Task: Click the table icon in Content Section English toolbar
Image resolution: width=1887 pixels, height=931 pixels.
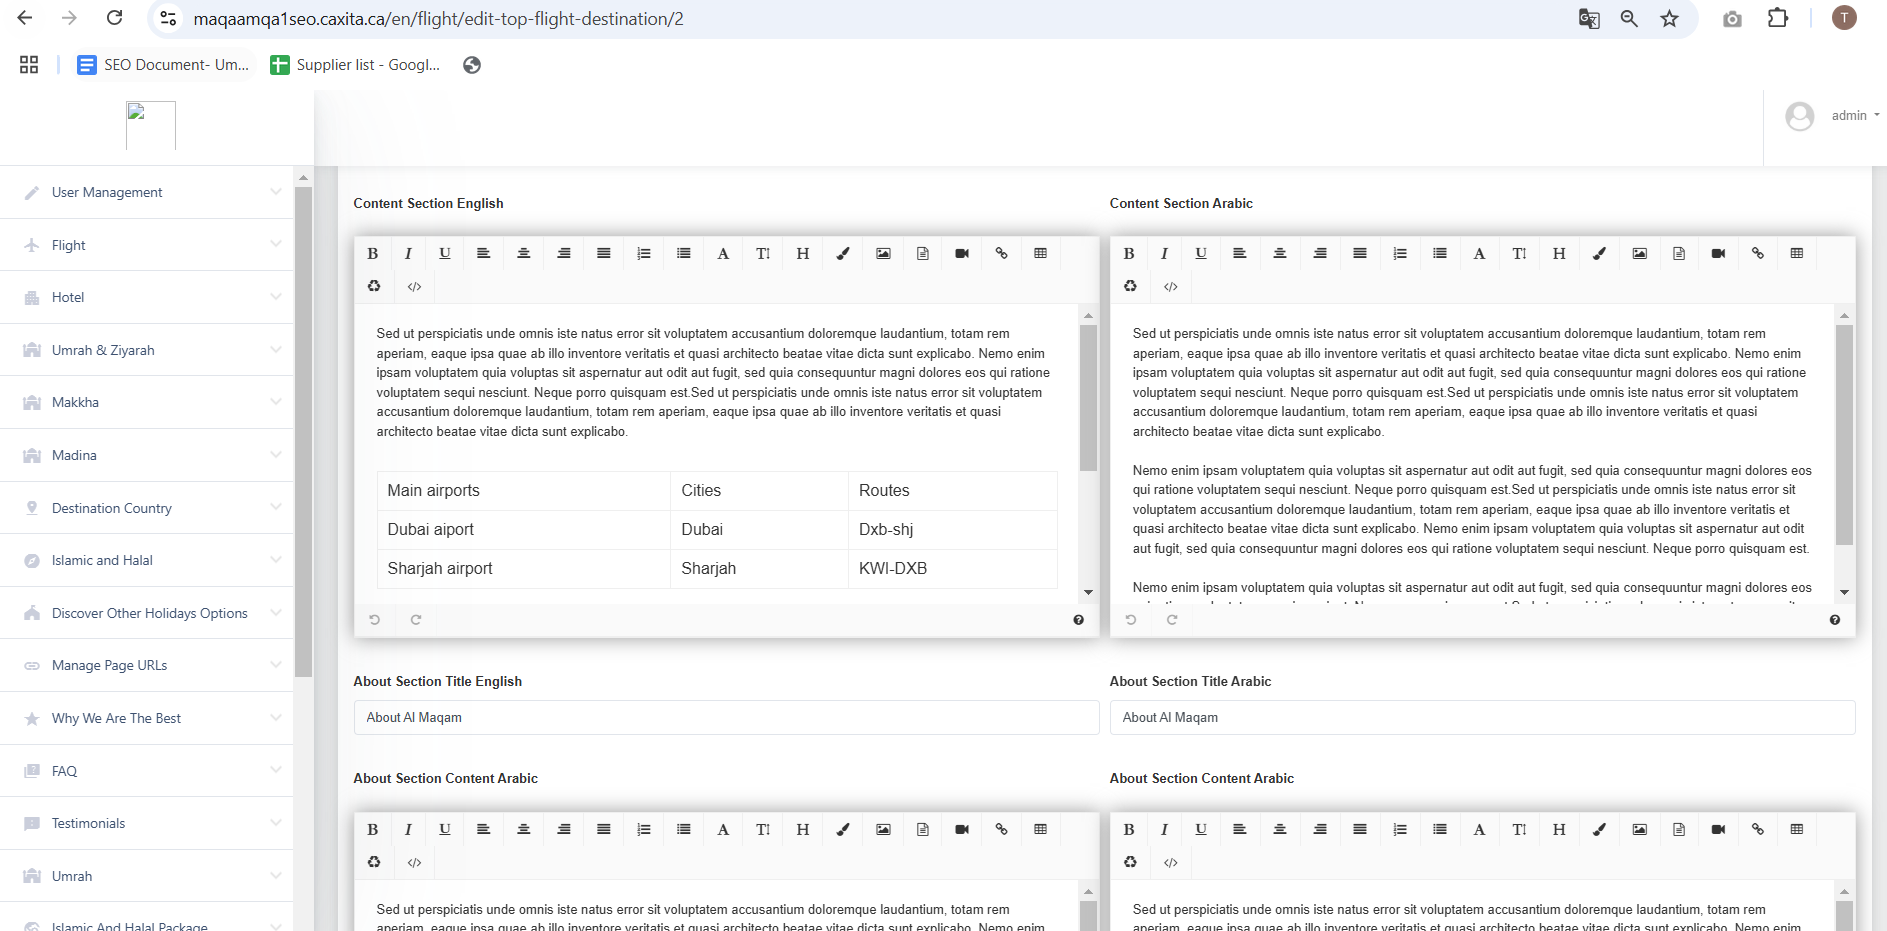Action: click(1040, 254)
